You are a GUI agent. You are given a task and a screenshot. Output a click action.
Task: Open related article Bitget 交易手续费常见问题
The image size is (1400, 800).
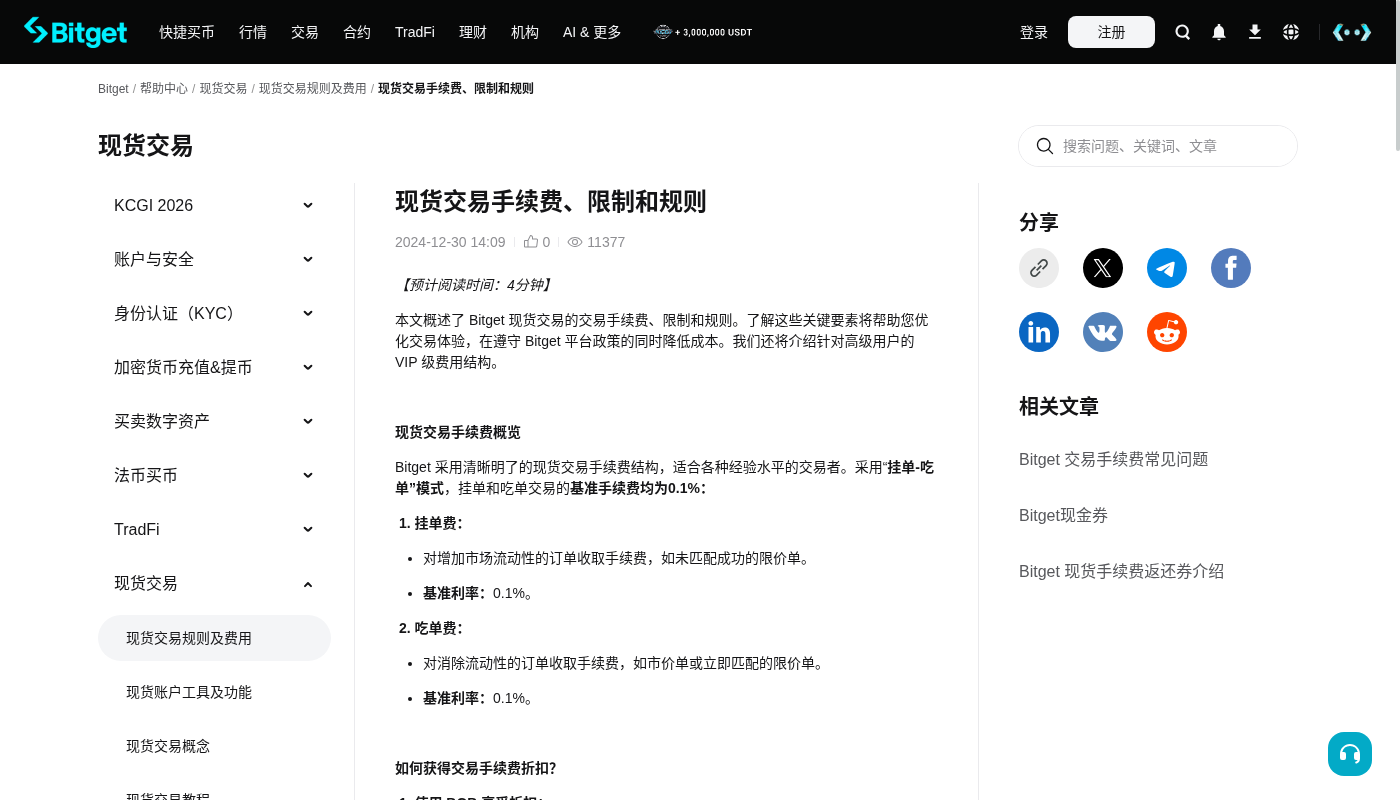(x=1114, y=459)
